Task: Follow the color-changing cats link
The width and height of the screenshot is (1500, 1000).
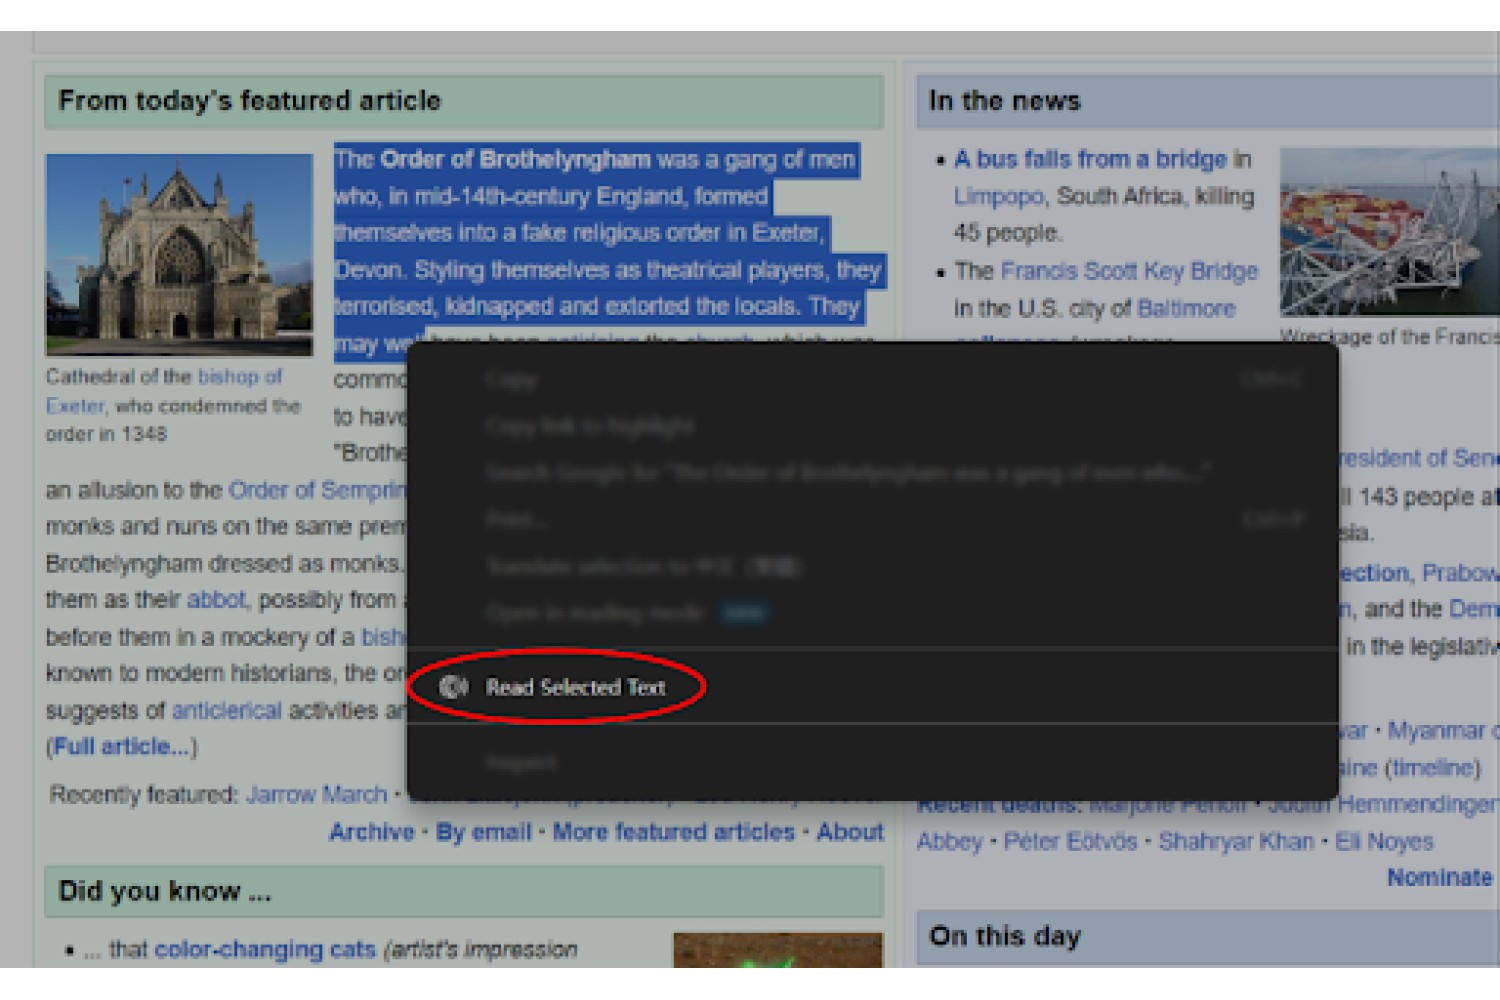Action: pyautogui.click(x=265, y=950)
